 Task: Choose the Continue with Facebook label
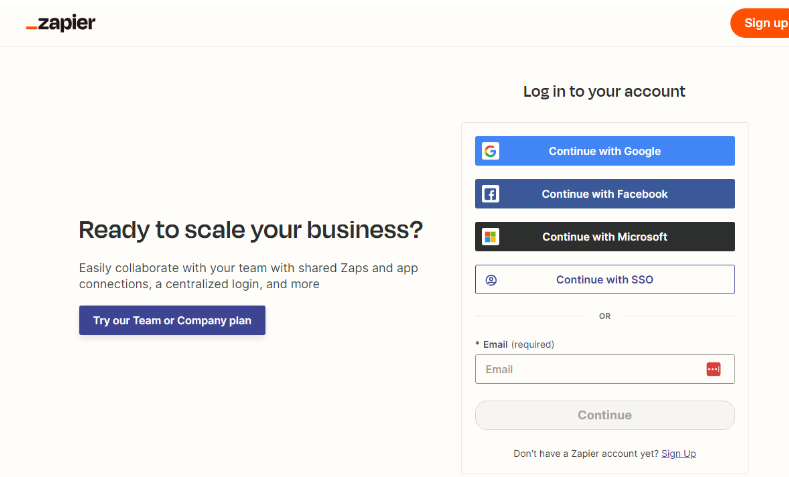tap(605, 194)
